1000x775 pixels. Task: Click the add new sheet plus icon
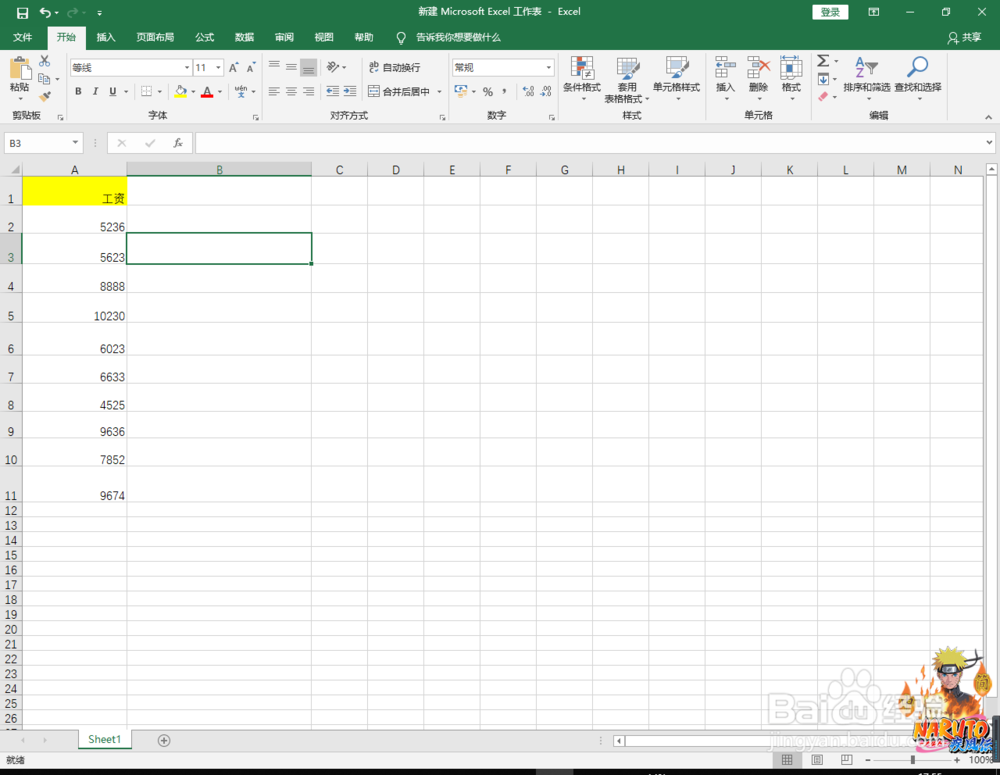click(164, 741)
